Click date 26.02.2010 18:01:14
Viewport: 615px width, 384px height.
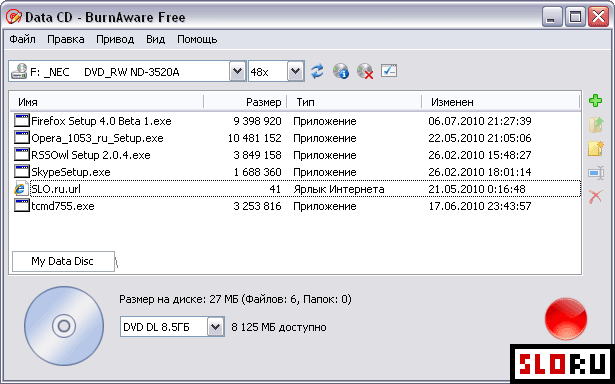(480, 172)
